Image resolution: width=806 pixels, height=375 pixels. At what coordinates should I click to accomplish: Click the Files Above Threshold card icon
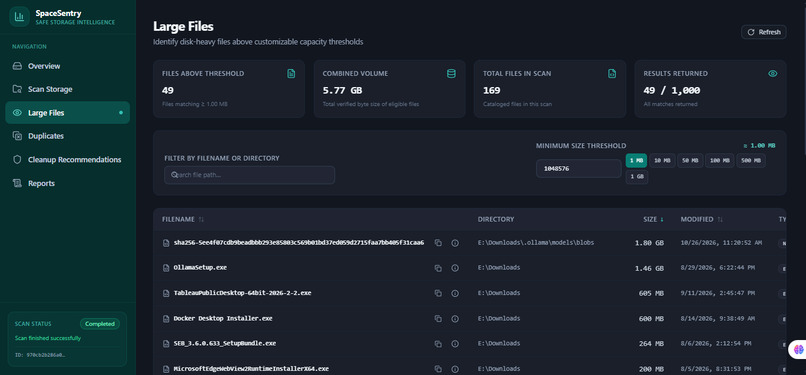pos(291,74)
